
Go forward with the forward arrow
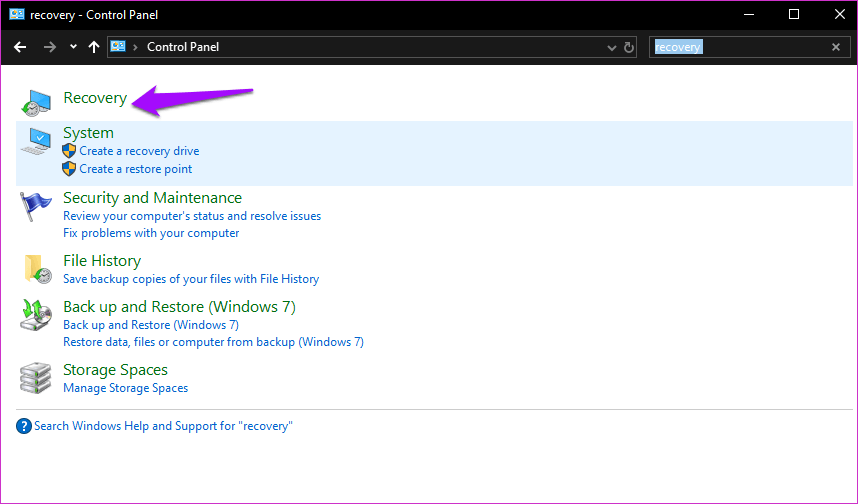click(x=50, y=47)
